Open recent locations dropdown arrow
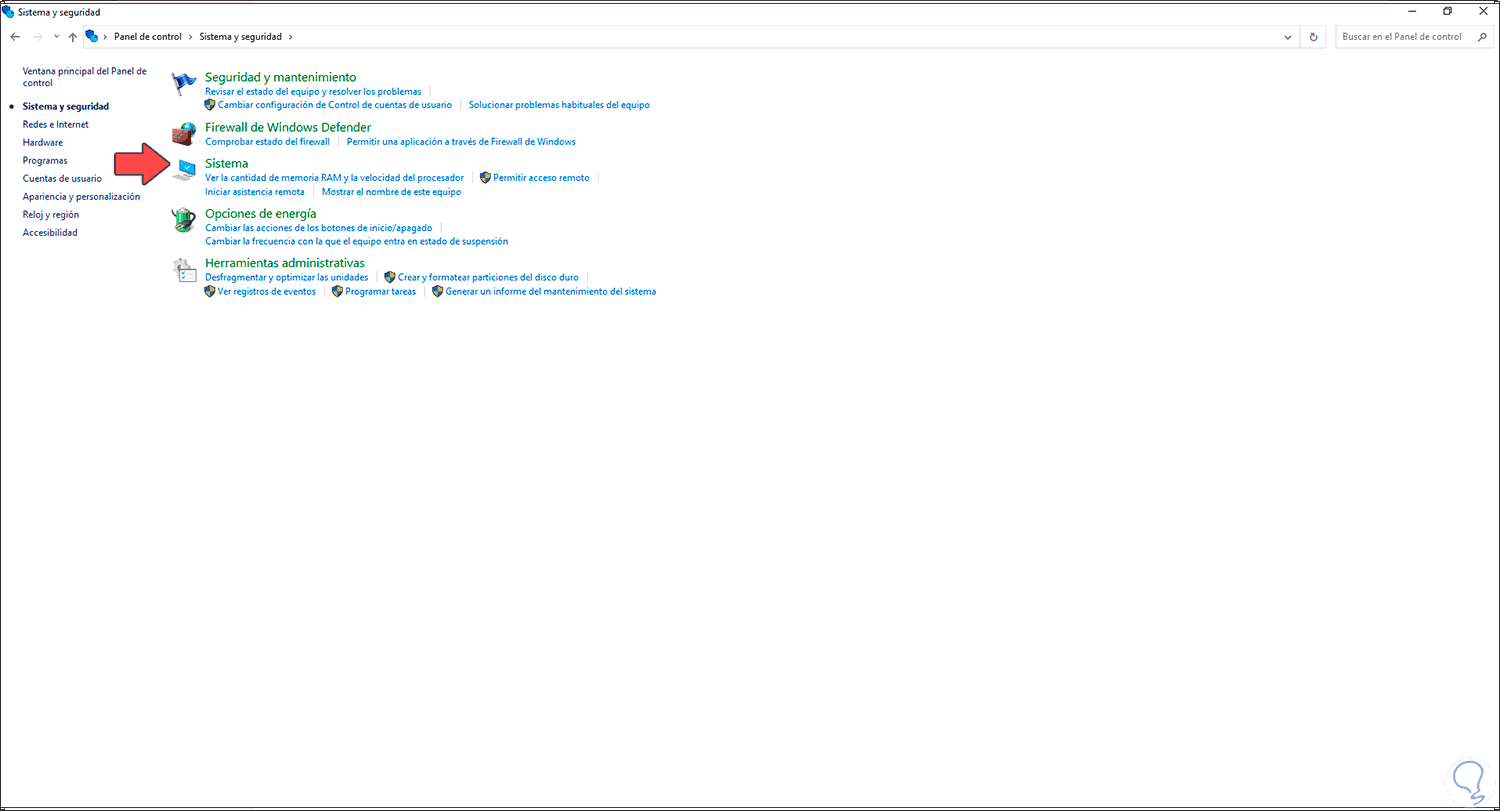The height and width of the screenshot is (811, 1500). point(56,37)
